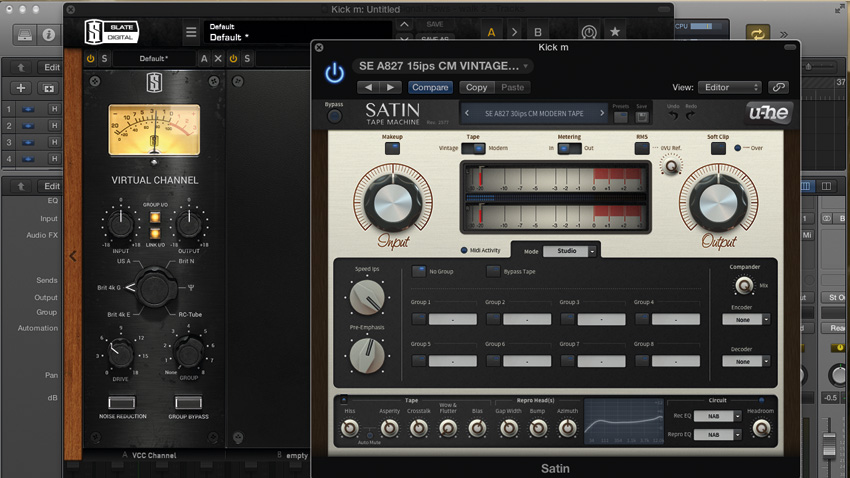Click the Speed ips knob

pos(367,298)
